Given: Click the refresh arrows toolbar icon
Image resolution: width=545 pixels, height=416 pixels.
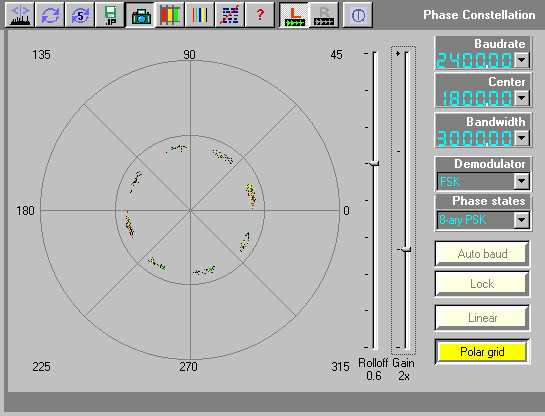Looking at the screenshot, I should coord(50,15).
